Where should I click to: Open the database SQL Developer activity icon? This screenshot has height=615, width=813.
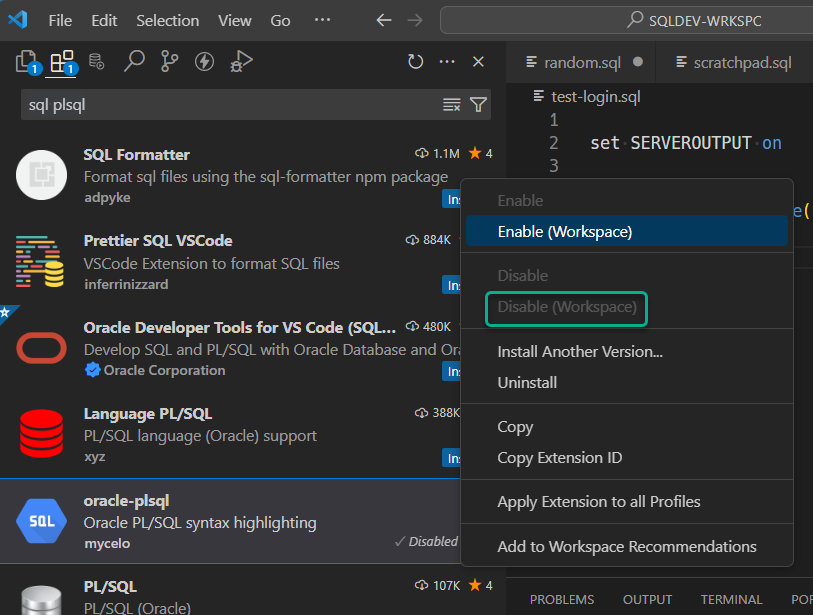(96, 61)
